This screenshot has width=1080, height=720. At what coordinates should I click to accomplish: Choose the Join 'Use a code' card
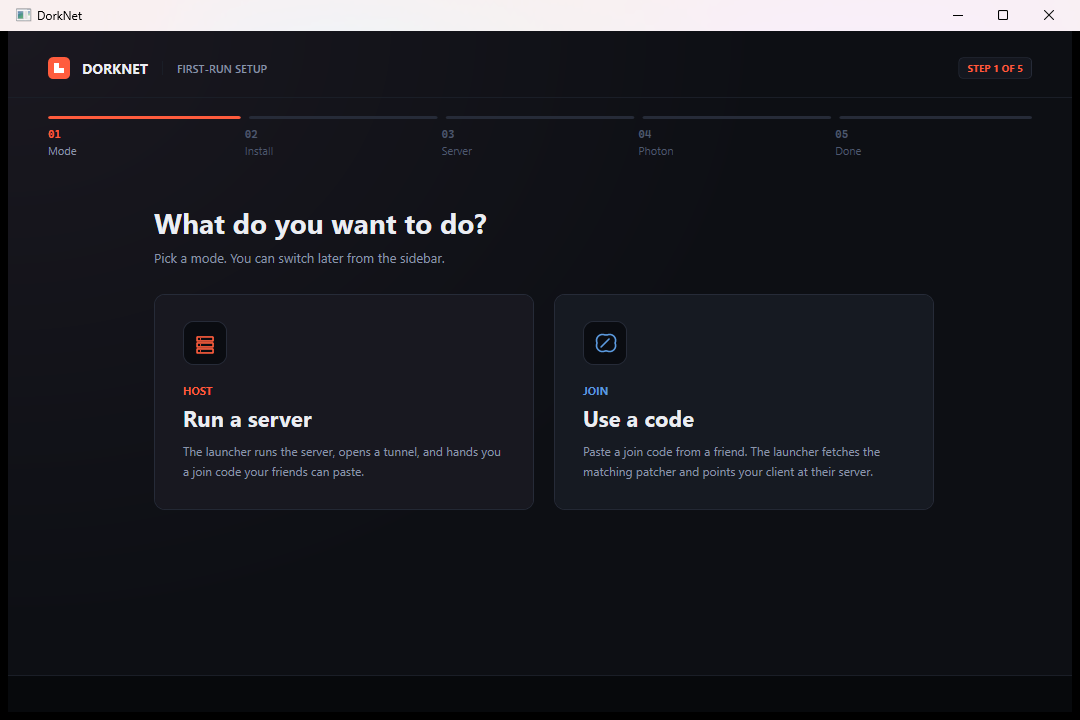(x=744, y=402)
